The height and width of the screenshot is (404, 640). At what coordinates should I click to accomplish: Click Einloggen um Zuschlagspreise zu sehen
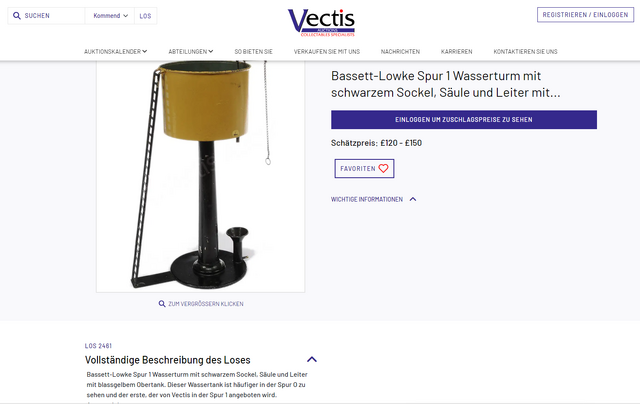pyautogui.click(x=464, y=120)
